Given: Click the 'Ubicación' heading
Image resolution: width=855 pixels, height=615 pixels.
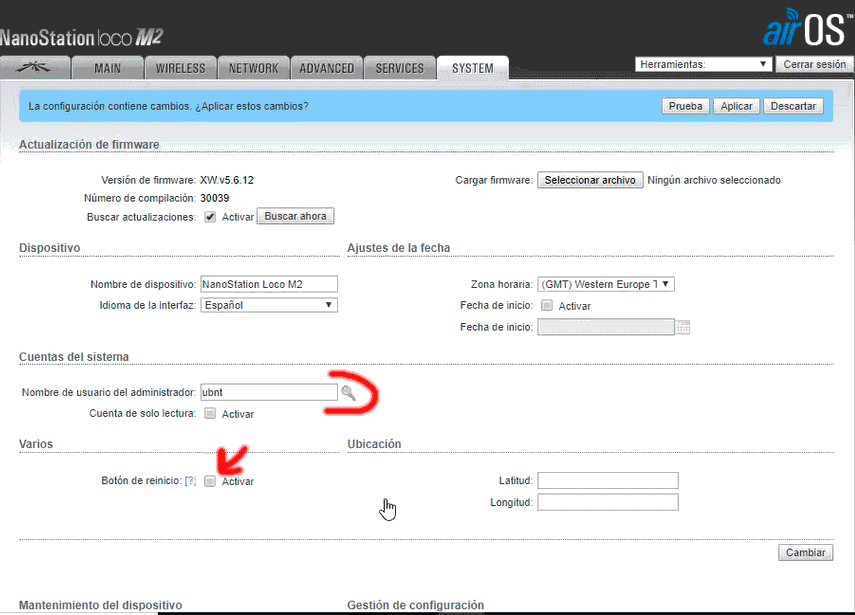Looking at the screenshot, I should click(374, 444).
